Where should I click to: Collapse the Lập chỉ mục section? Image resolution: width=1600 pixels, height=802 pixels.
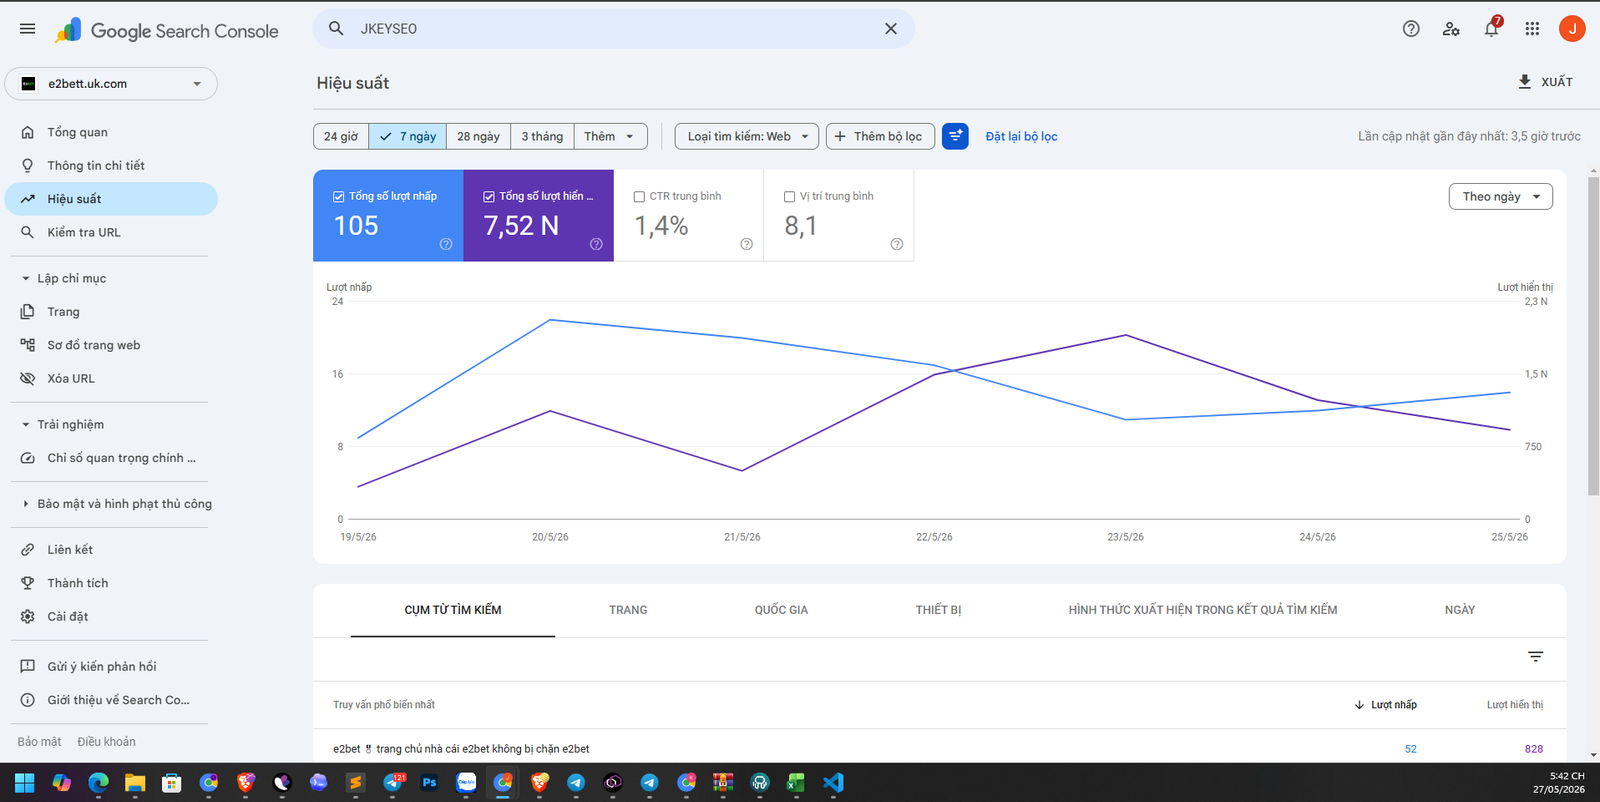pos(64,278)
